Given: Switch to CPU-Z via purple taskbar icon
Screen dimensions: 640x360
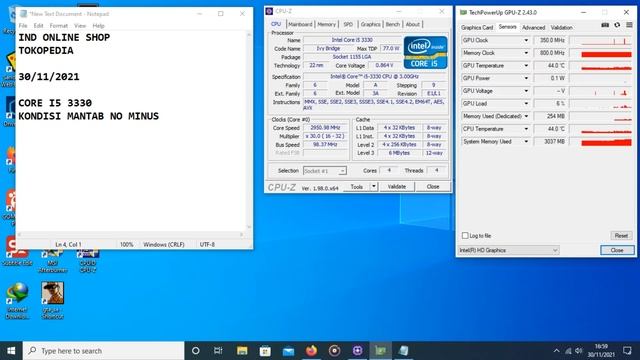Looking at the screenshot, I should [x=358, y=351].
